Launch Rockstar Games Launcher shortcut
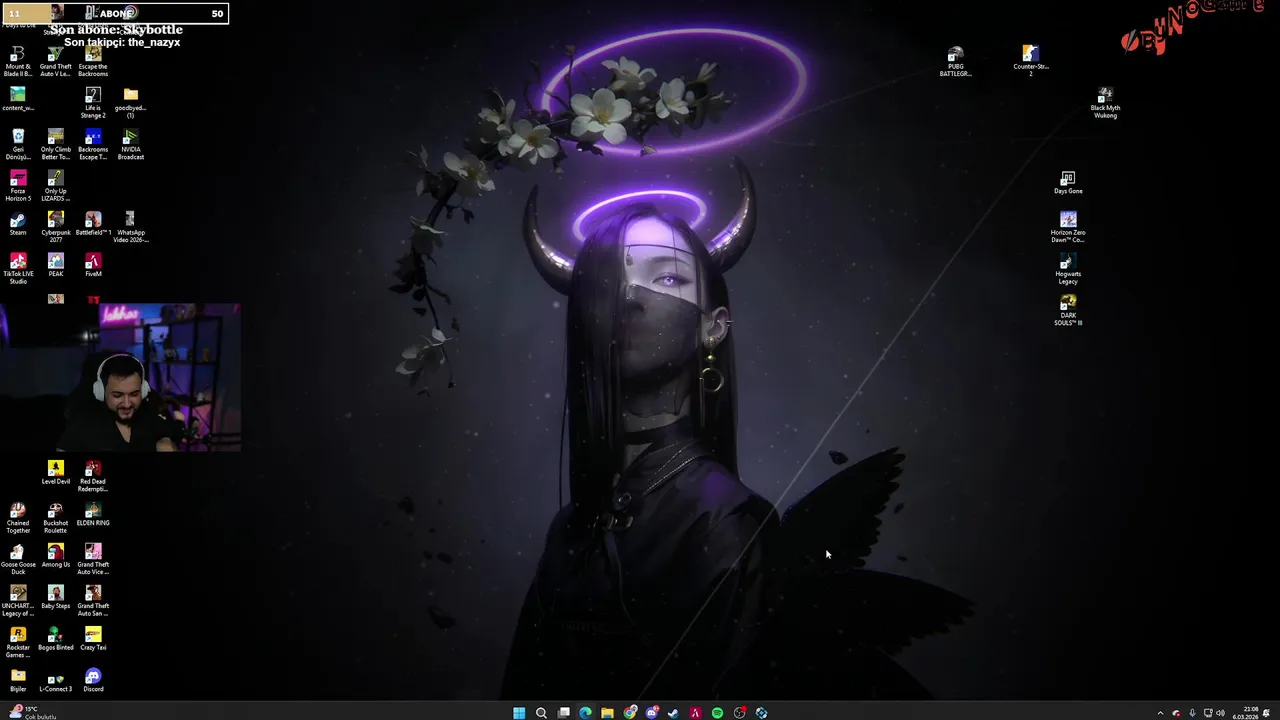The width and height of the screenshot is (1280, 720). 18,643
